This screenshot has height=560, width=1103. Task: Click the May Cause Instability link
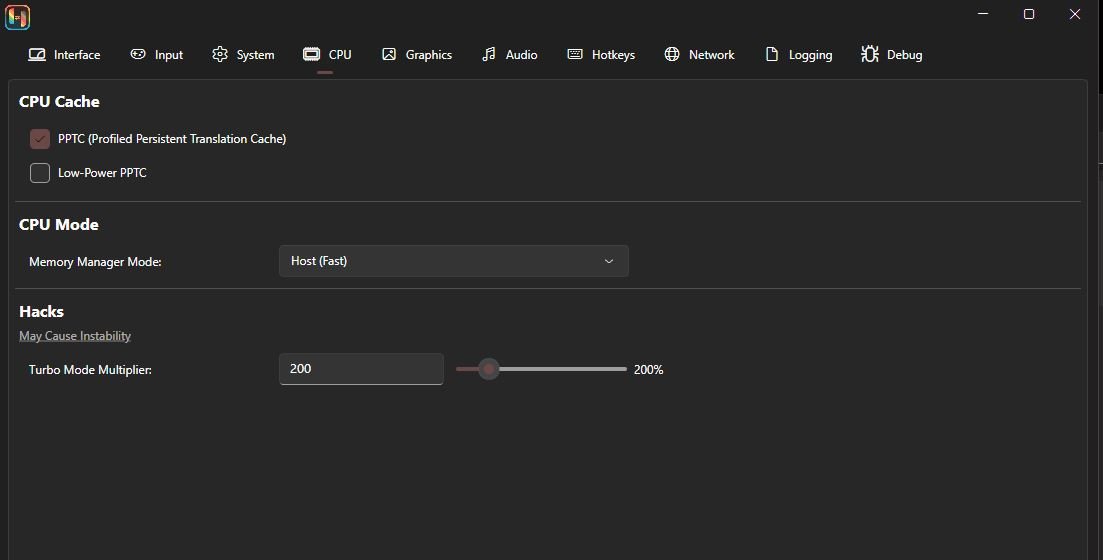(75, 336)
